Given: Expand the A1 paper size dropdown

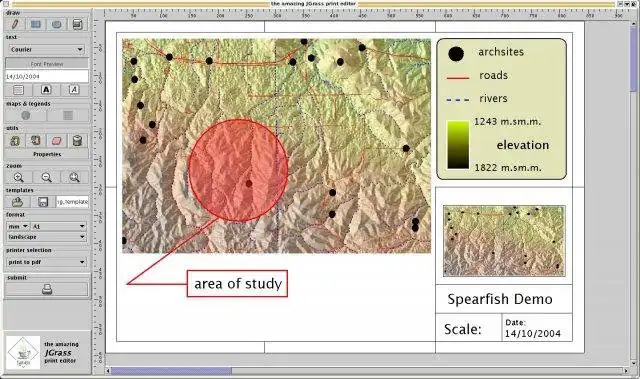Looking at the screenshot, I should pos(59,226).
